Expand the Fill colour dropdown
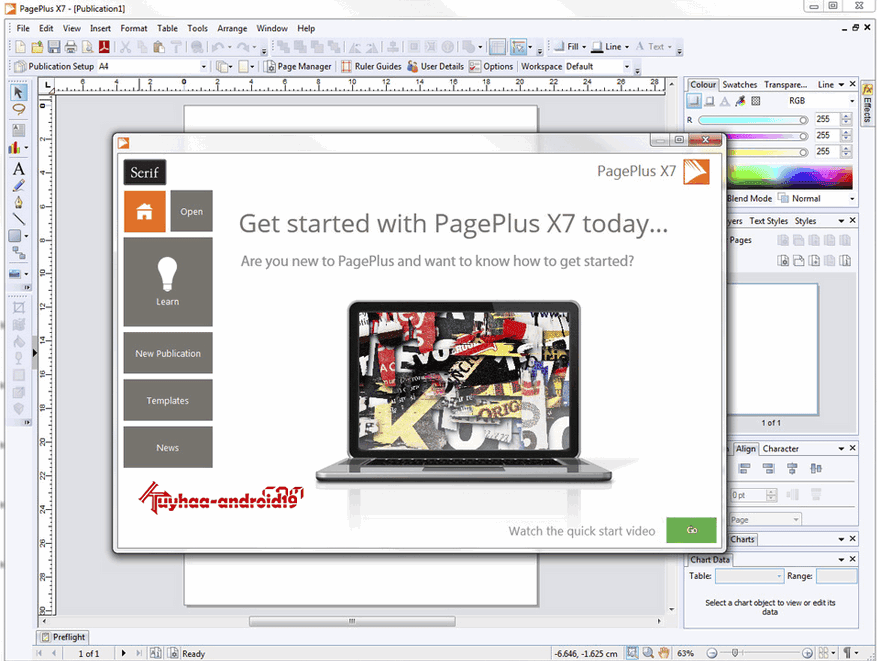Viewport: 877px width, 661px height. (x=583, y=47)
